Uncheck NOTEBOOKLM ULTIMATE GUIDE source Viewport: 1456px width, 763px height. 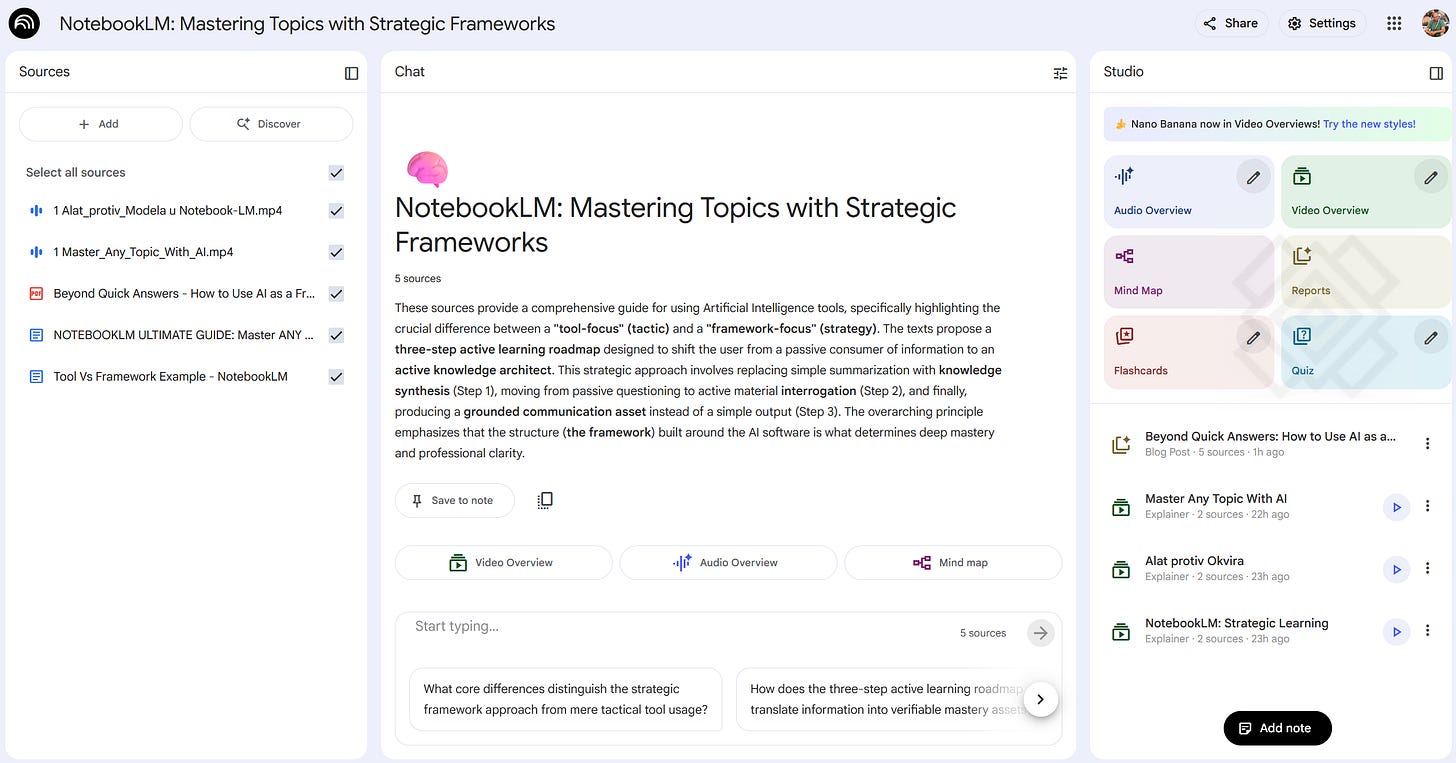(x=336, y=335)
